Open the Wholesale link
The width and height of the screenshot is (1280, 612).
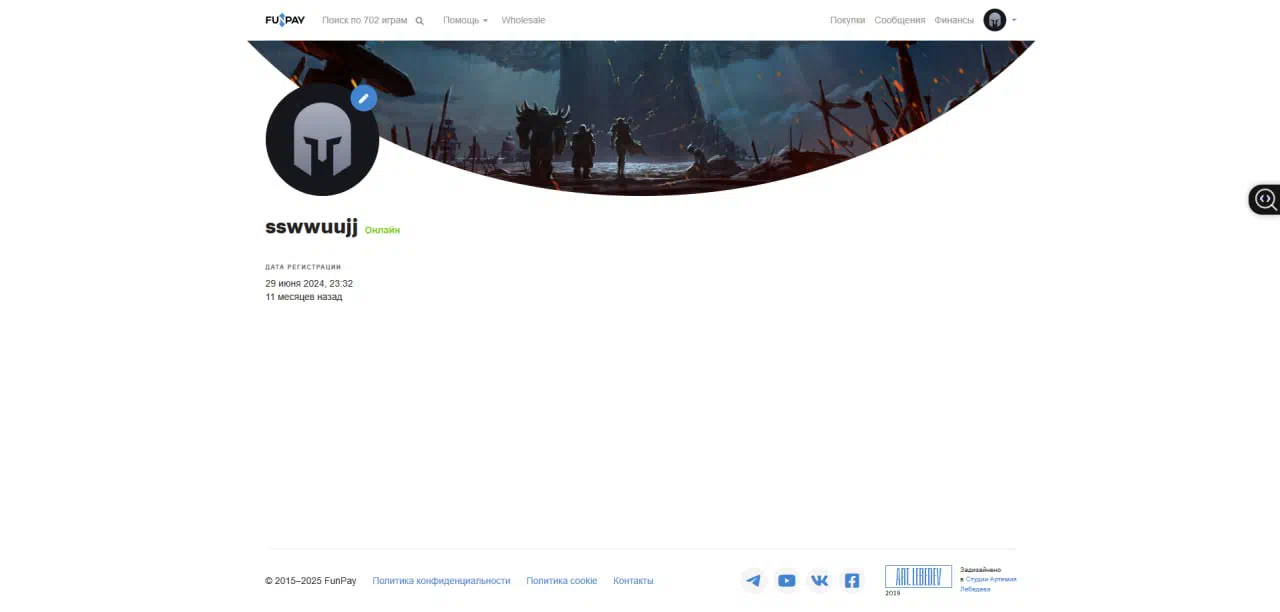pos(523,20)
